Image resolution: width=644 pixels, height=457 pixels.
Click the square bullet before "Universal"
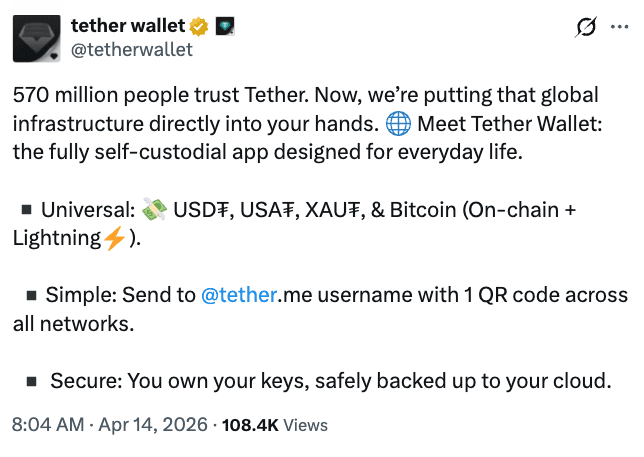[27, 212]
